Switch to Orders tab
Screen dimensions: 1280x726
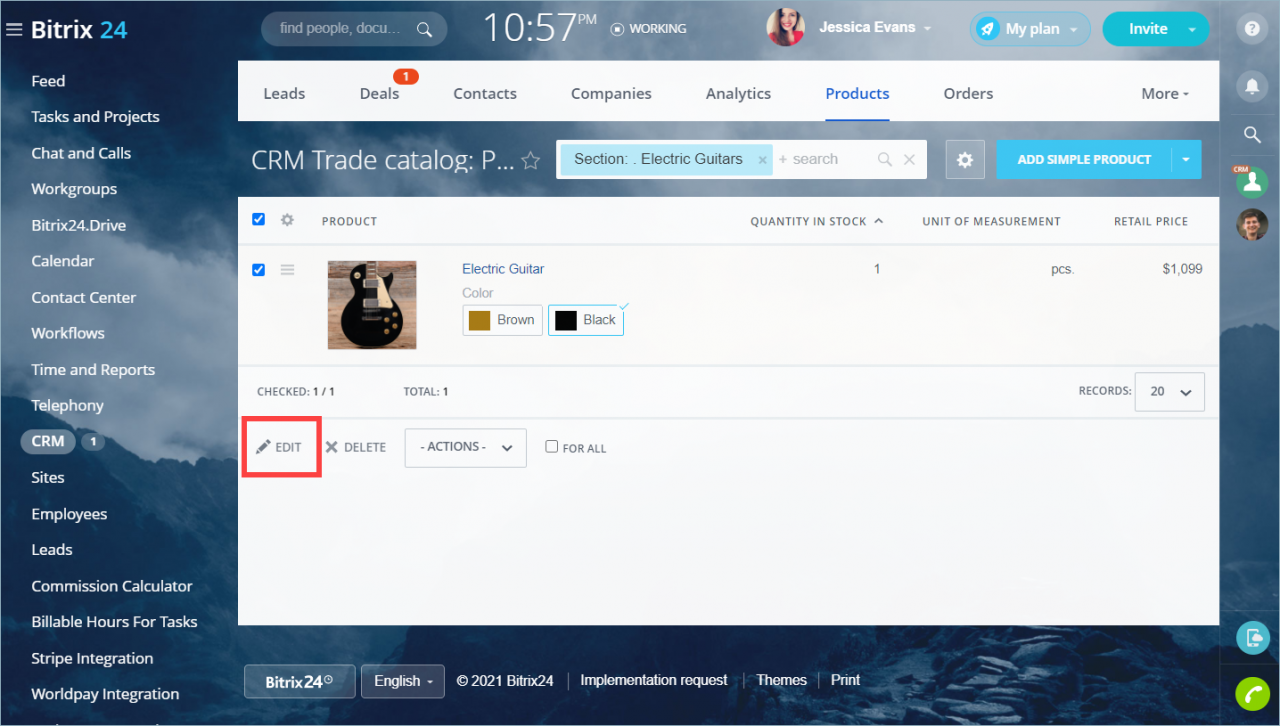(x=968, y=94)
